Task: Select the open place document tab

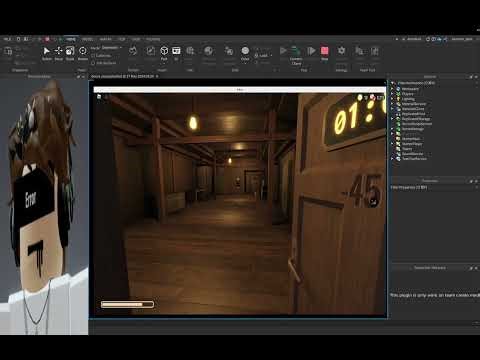Action: [x=122, y=76]
